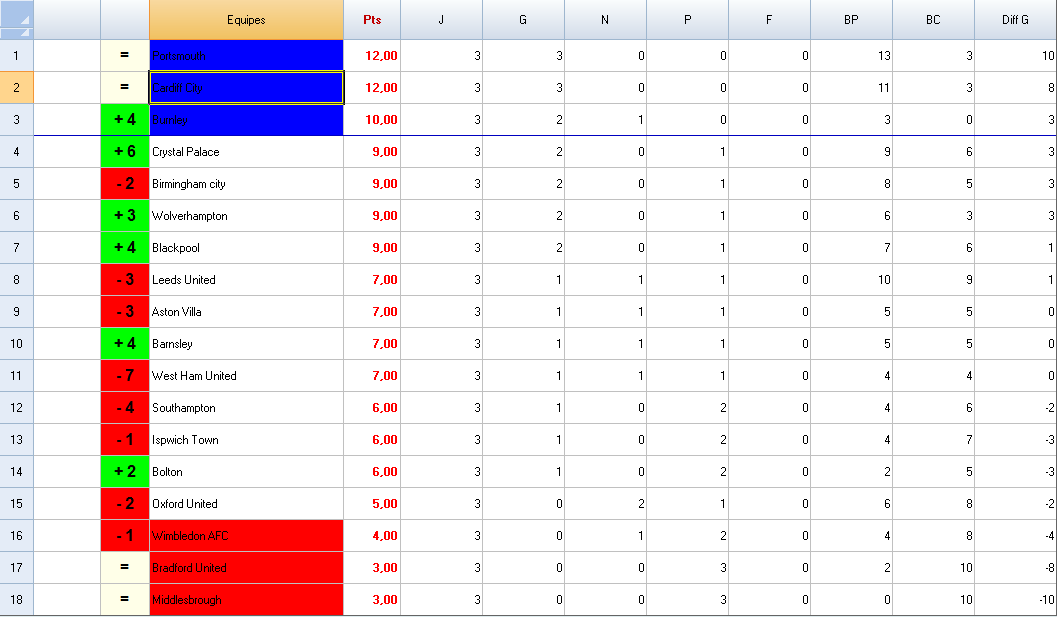Click Middlesbrough's equals sign cell
Viewport: 1057px width, 617px height.
point(125,599)
